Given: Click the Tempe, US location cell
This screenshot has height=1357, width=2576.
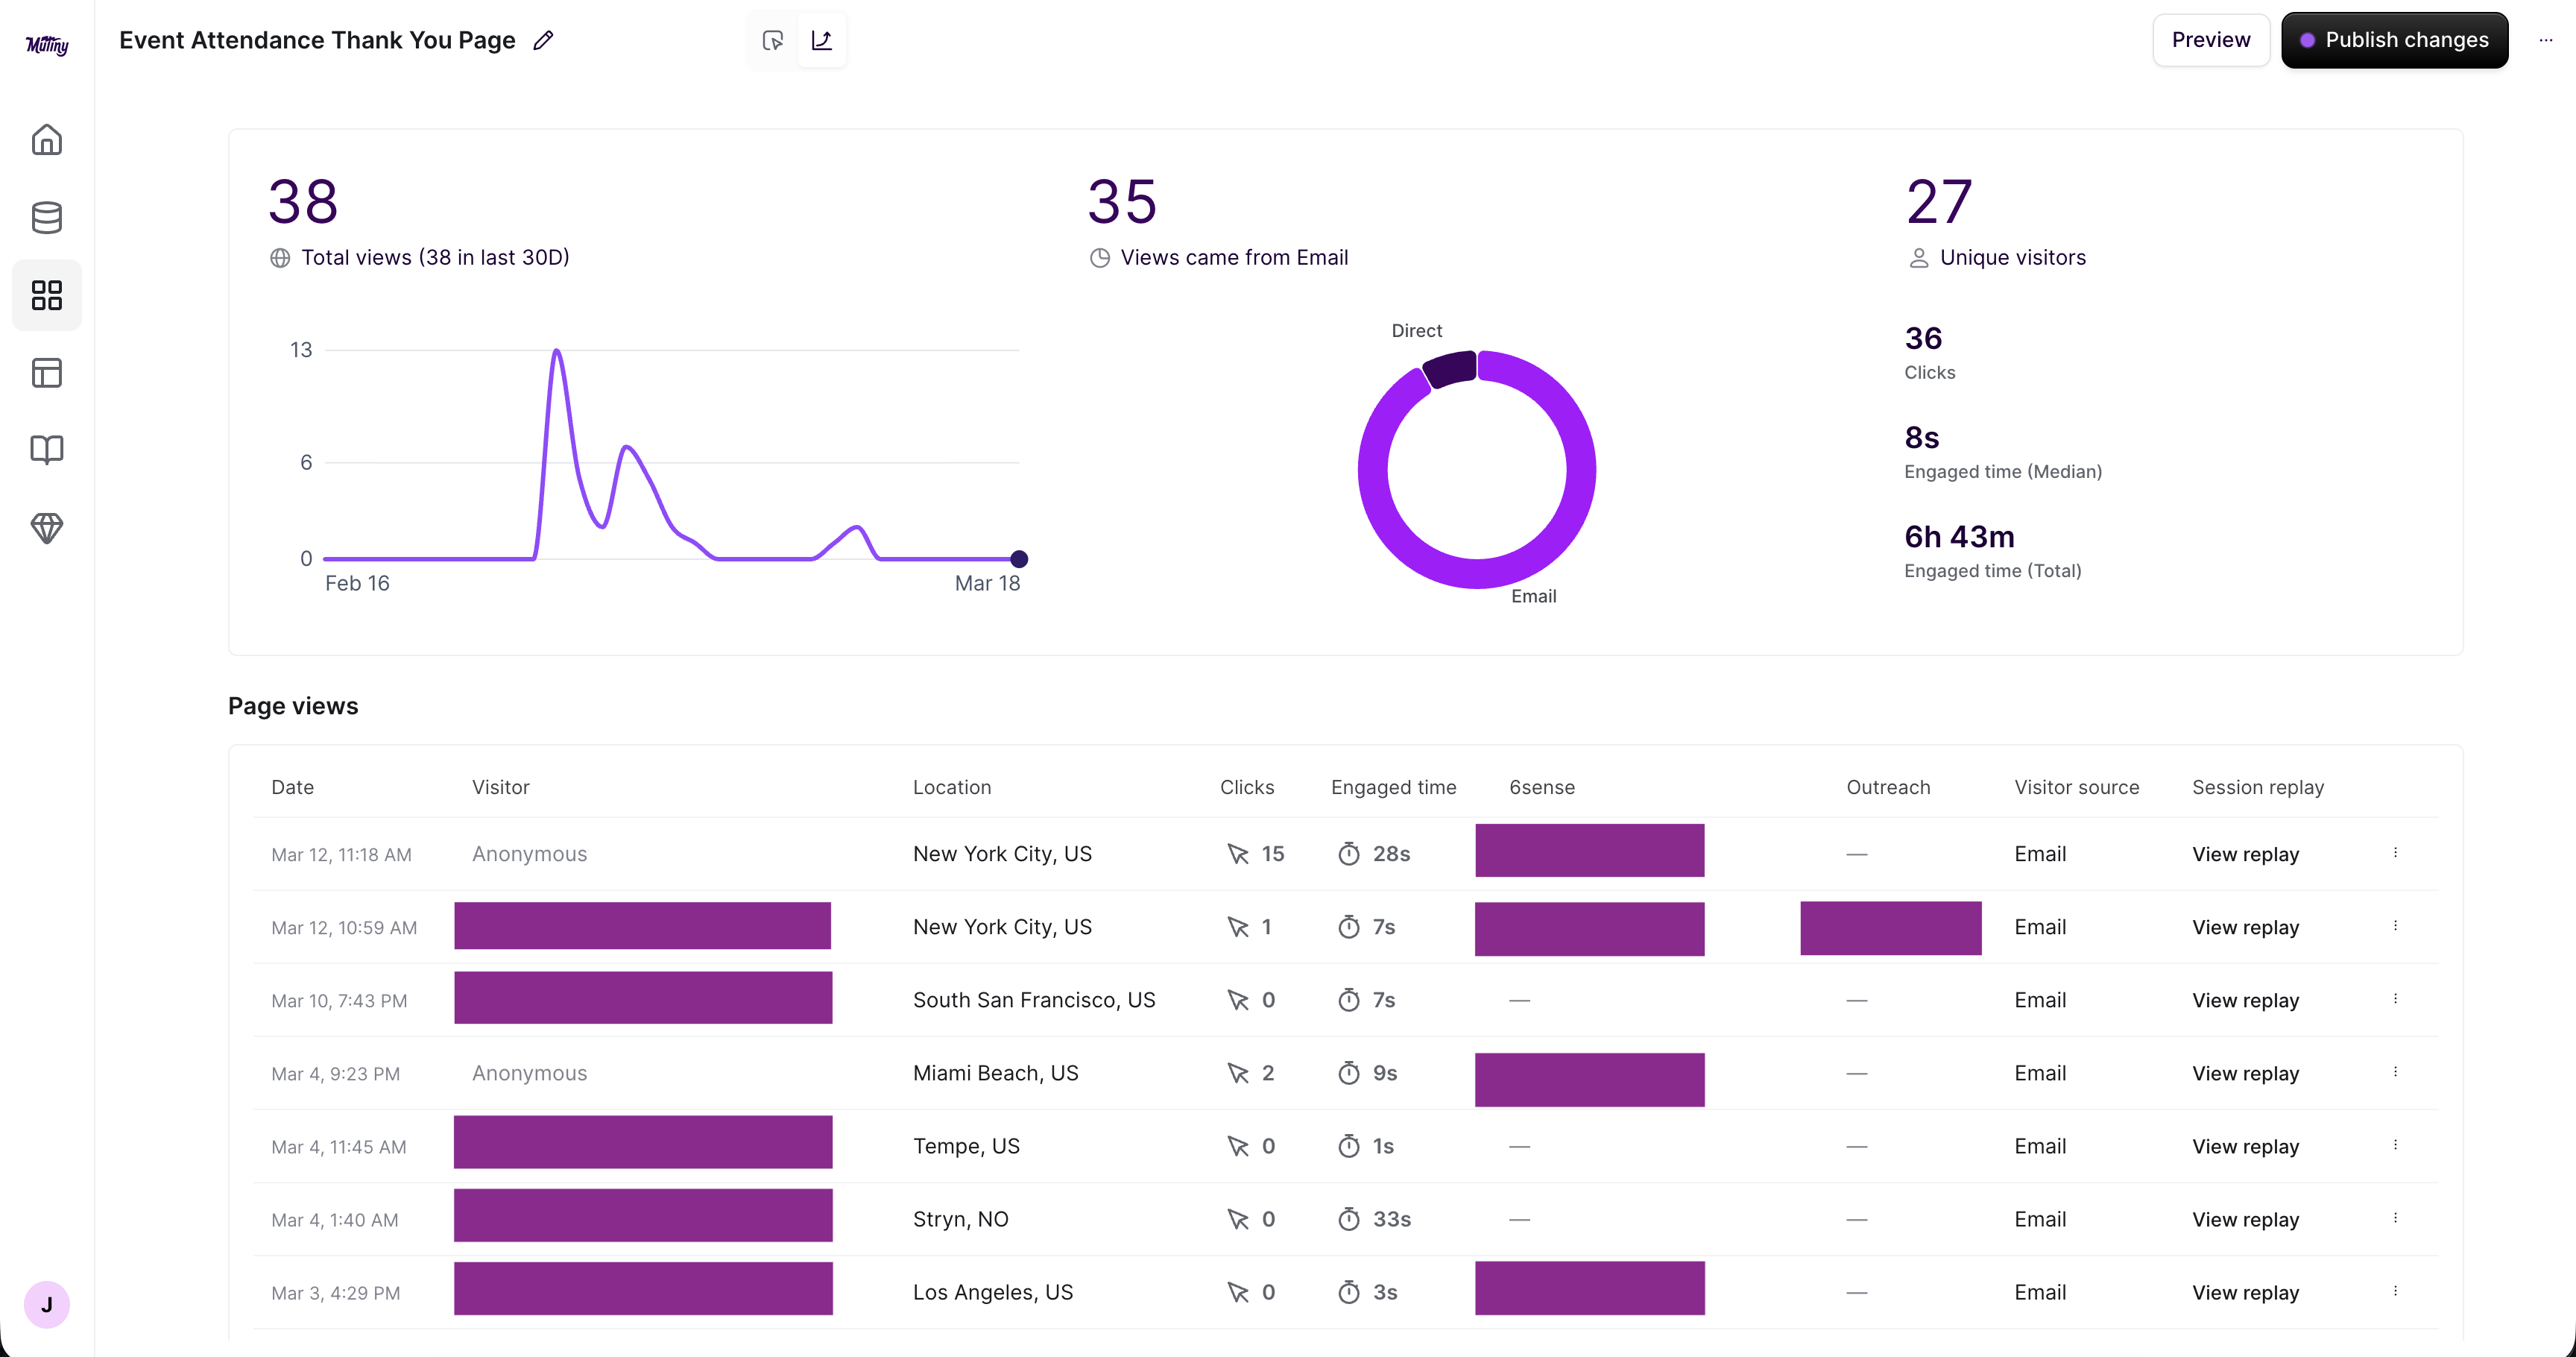Looking at the screenshot, I should coord(966,1146).
